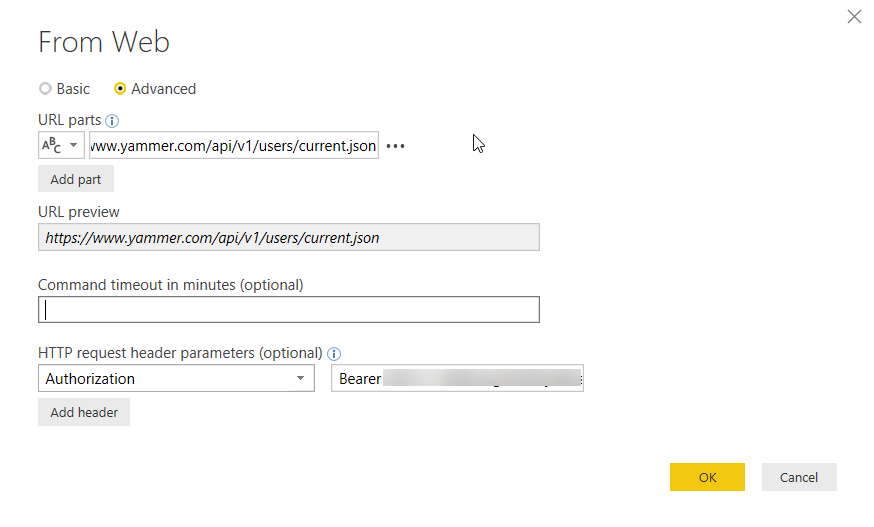Screen dimensions: 874x527
Task: Click the From Web dialog title
Action: pos(104,42)
